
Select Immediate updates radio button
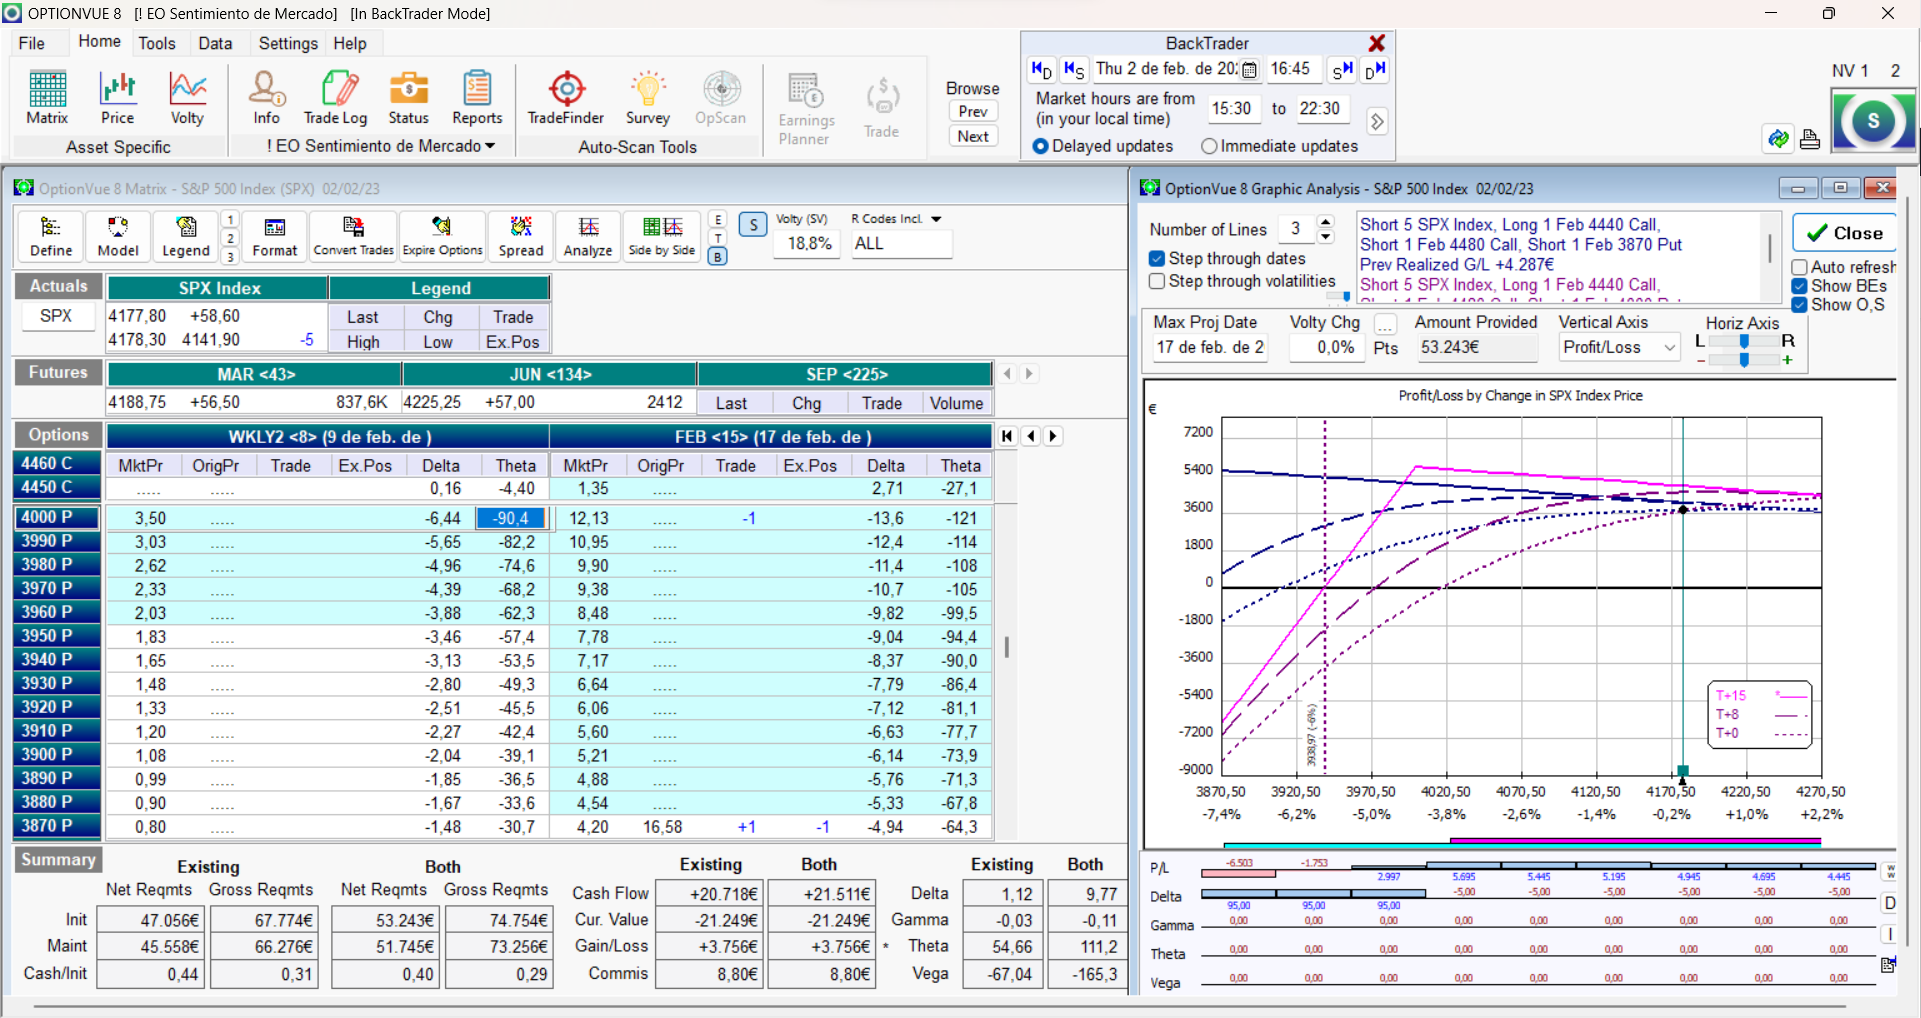[1209, 146]
